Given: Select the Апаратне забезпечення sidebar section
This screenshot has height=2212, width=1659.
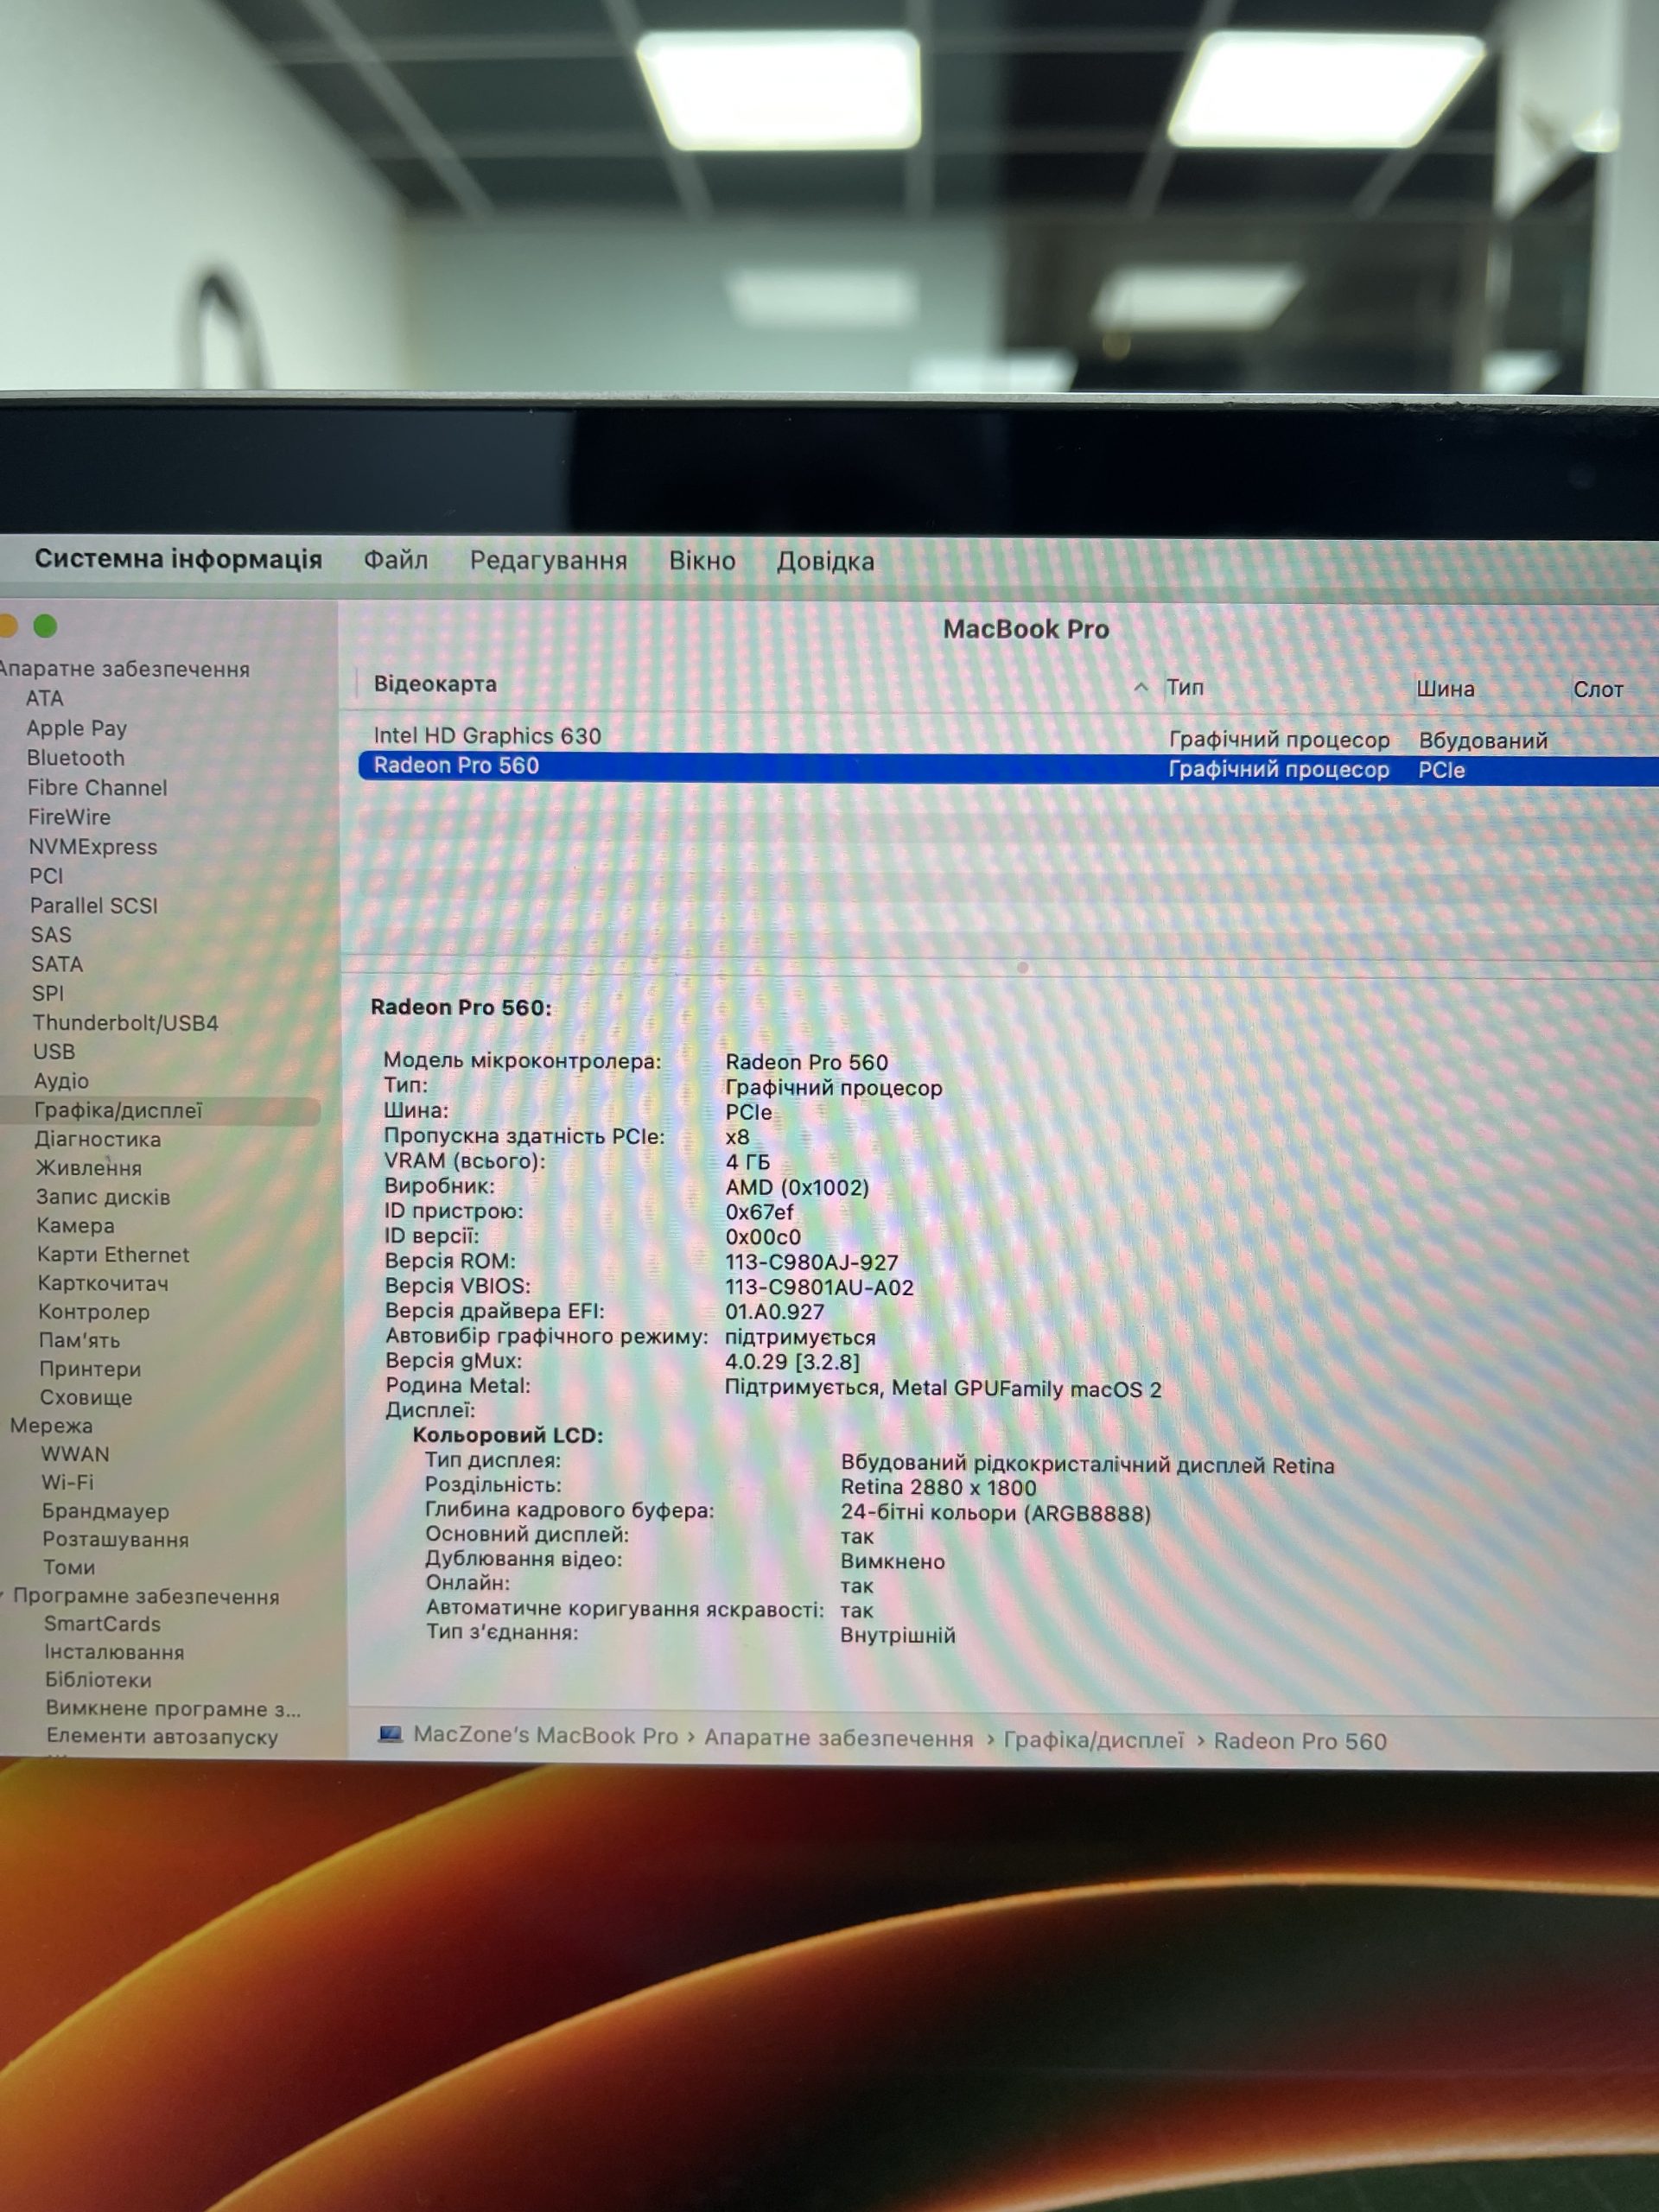Looking at the screenshot, I should (x=124, y=669).
